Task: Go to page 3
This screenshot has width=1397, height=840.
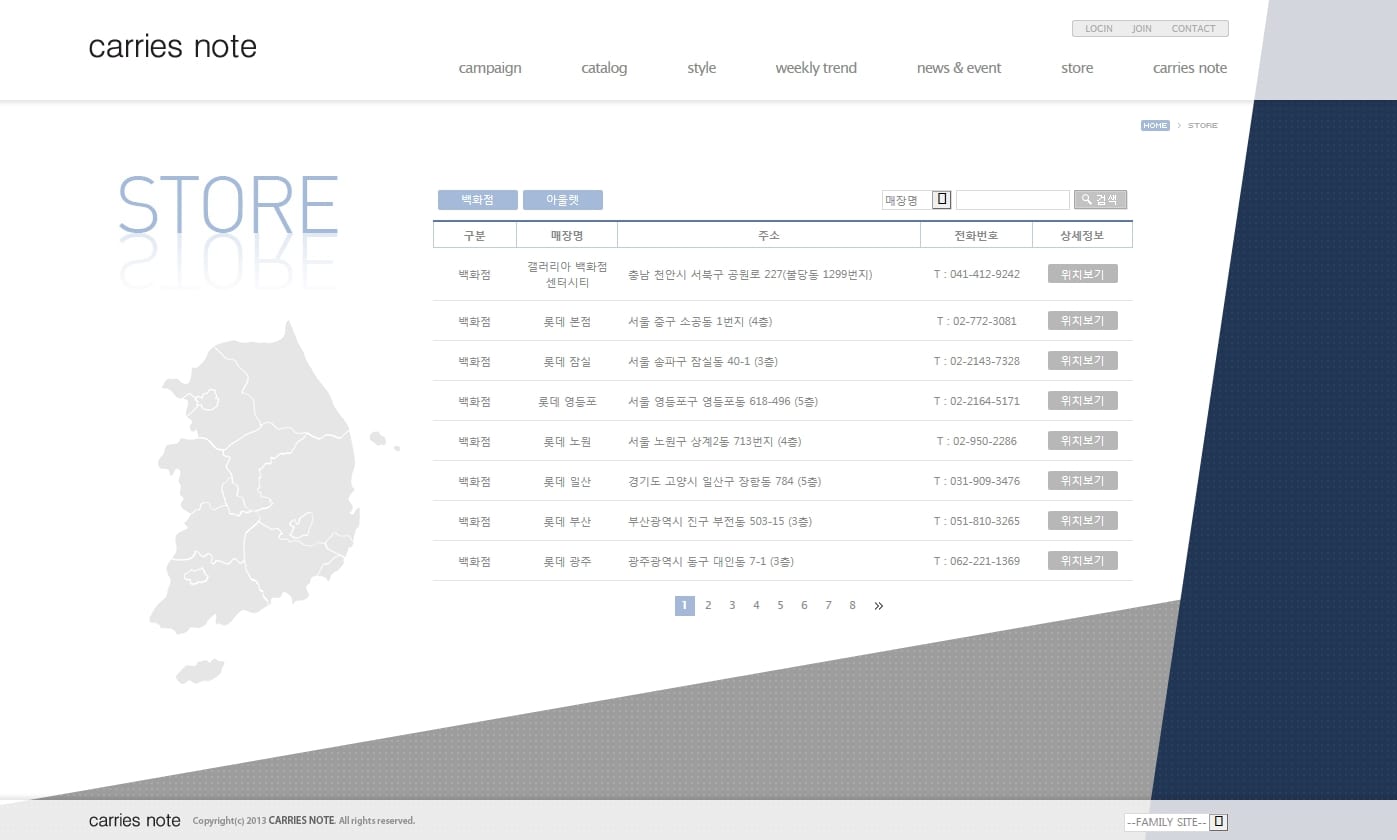Action: (732, 605)
